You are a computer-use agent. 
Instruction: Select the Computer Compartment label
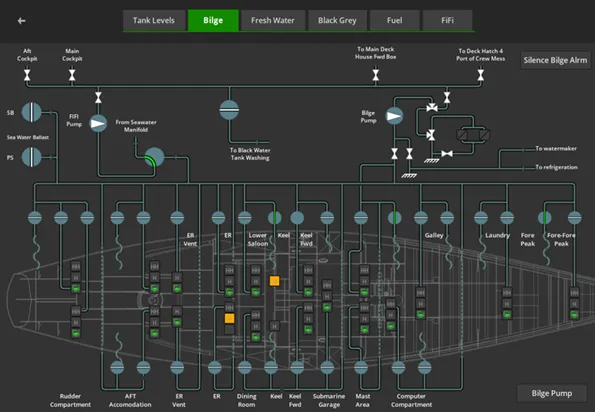pyautogui.click(x=411, y=400)
